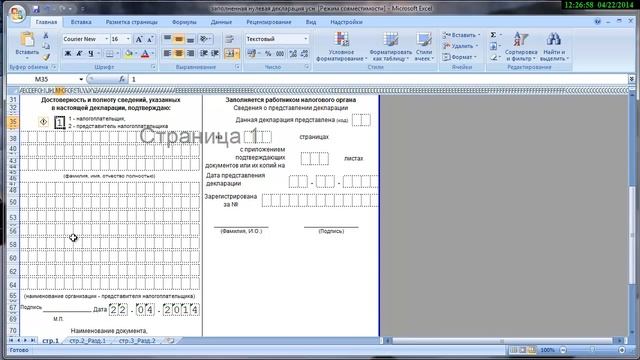The width and height of the screenshot is (640, 360).
Task: Increase indent in alignment group
Action: coord(215,53)
